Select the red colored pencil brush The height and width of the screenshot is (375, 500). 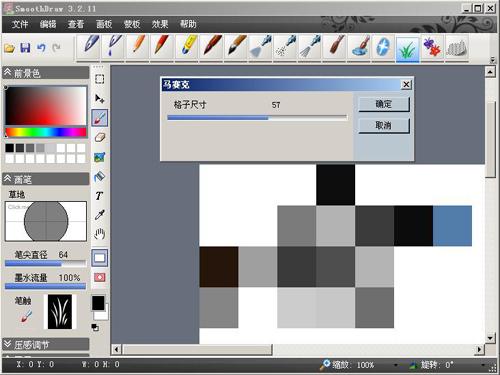pyautogui.click(x=162, y=47)
